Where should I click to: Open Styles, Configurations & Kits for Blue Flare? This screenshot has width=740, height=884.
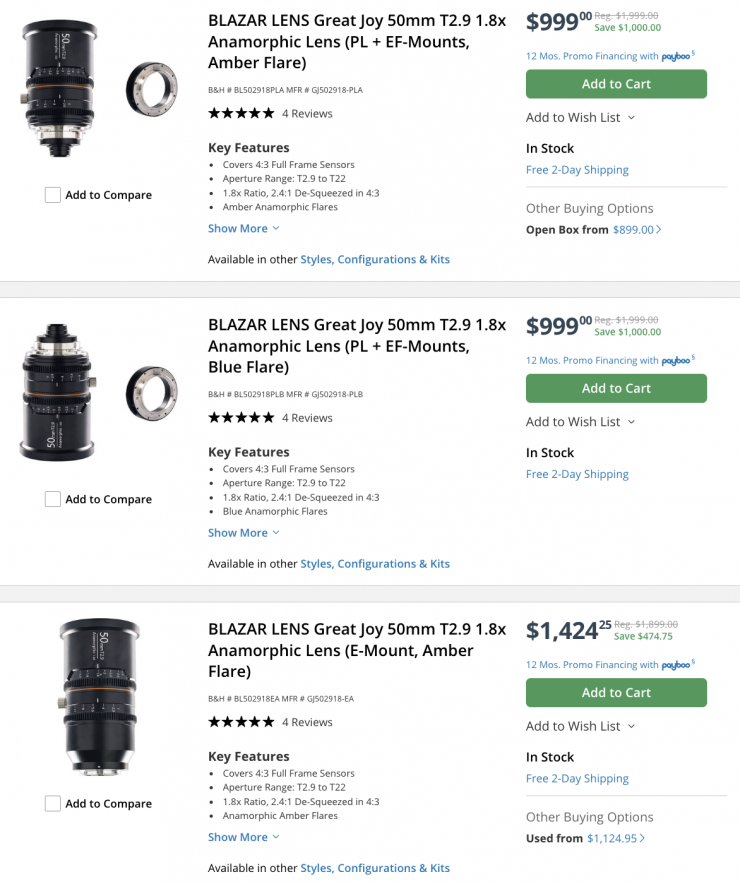375,564
